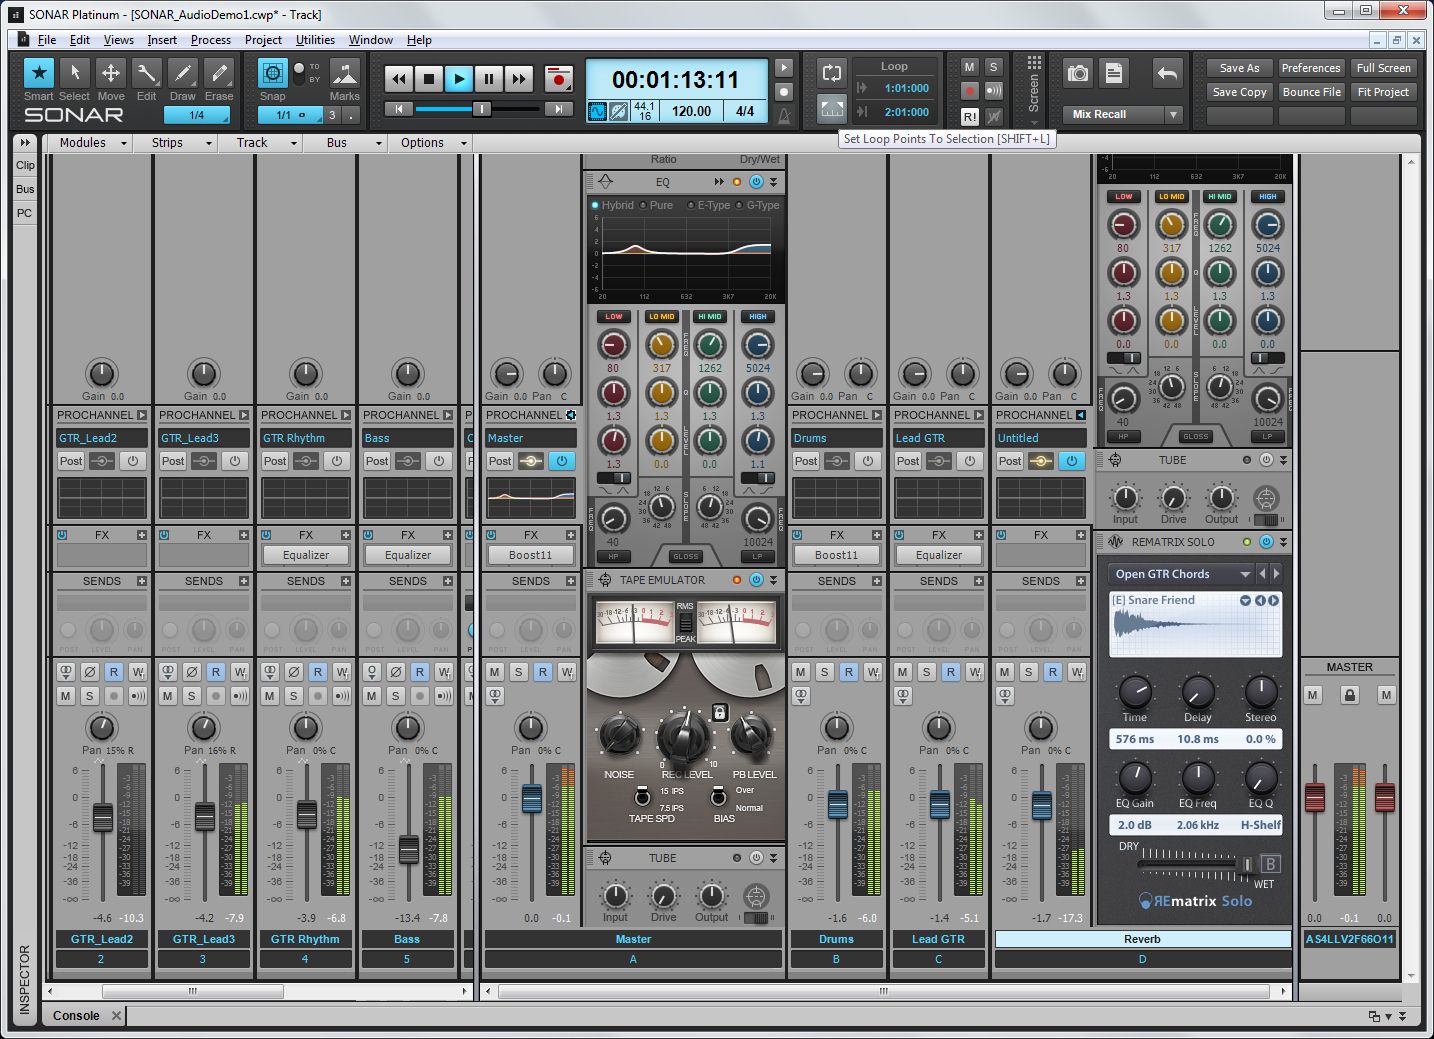Screen dimensions: 1434x1039
Task: Click the Console tab close X
Action: [116, 1016]
